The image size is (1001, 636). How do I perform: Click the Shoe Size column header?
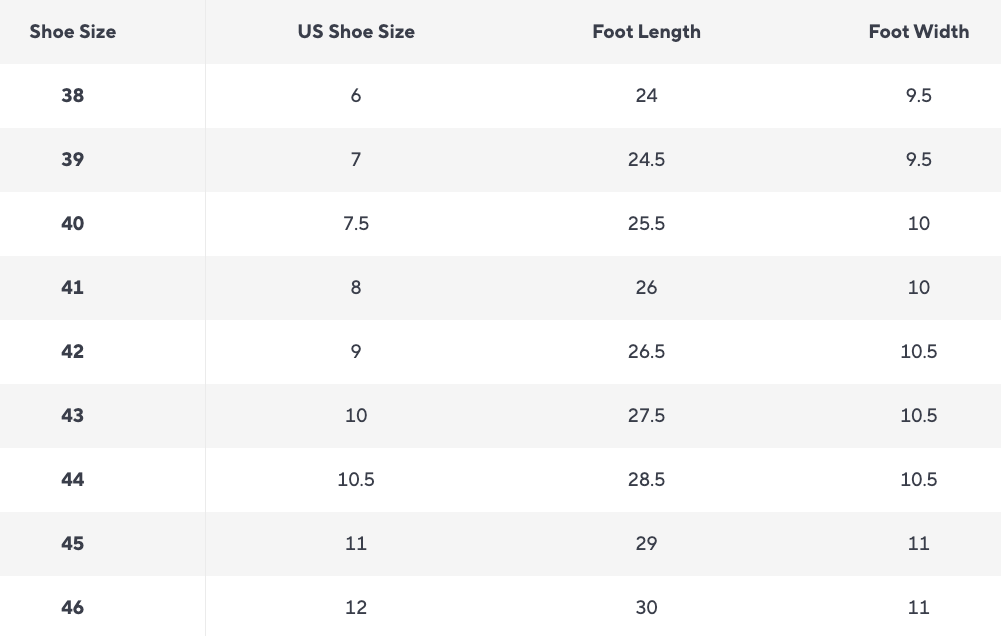point(73,32)
